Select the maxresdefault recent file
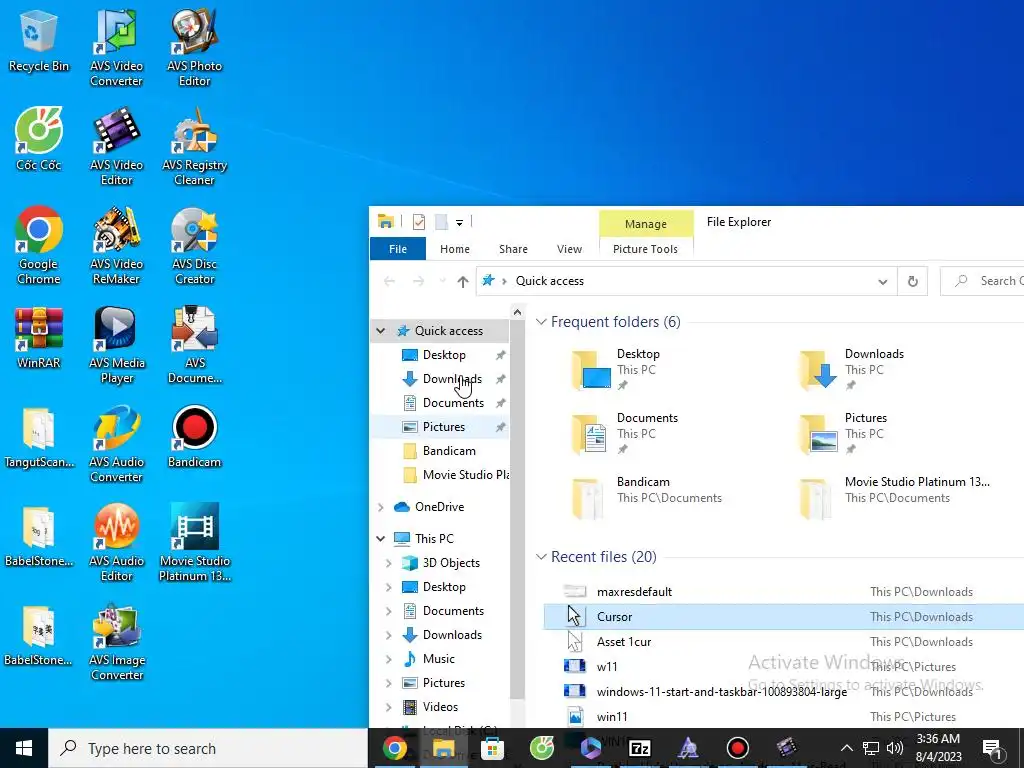 click(784, 592)
